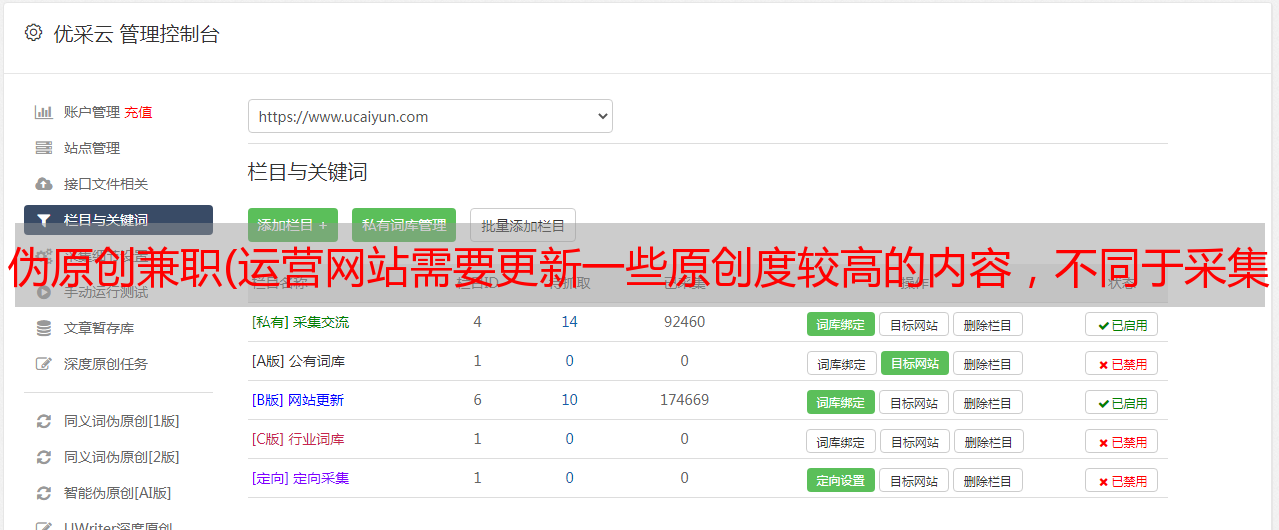
Task: Select 栏目与关键词 in the sidebar
Action: pyautogui.click(x=118, y=220)
